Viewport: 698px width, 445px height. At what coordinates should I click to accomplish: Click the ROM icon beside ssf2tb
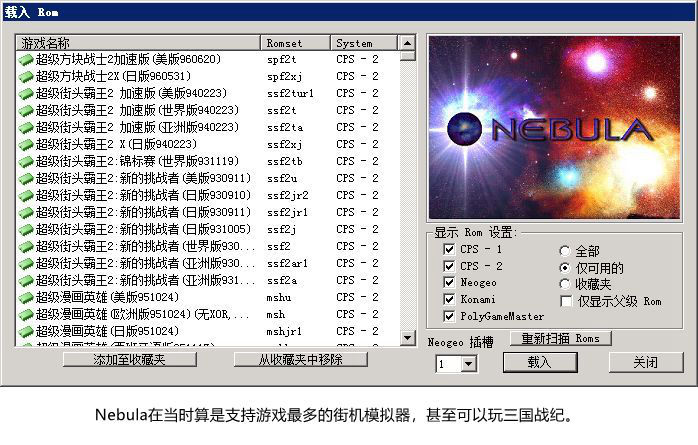(x=26, y=162)
